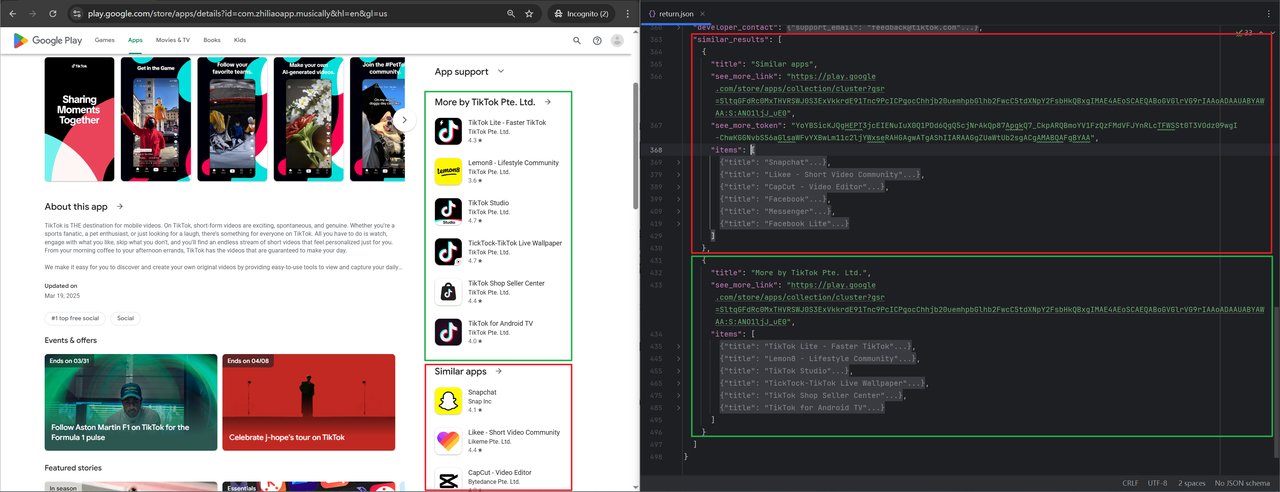
Task: Open TikTok for Android TV app icon
Action: click(x=448, y=331)
